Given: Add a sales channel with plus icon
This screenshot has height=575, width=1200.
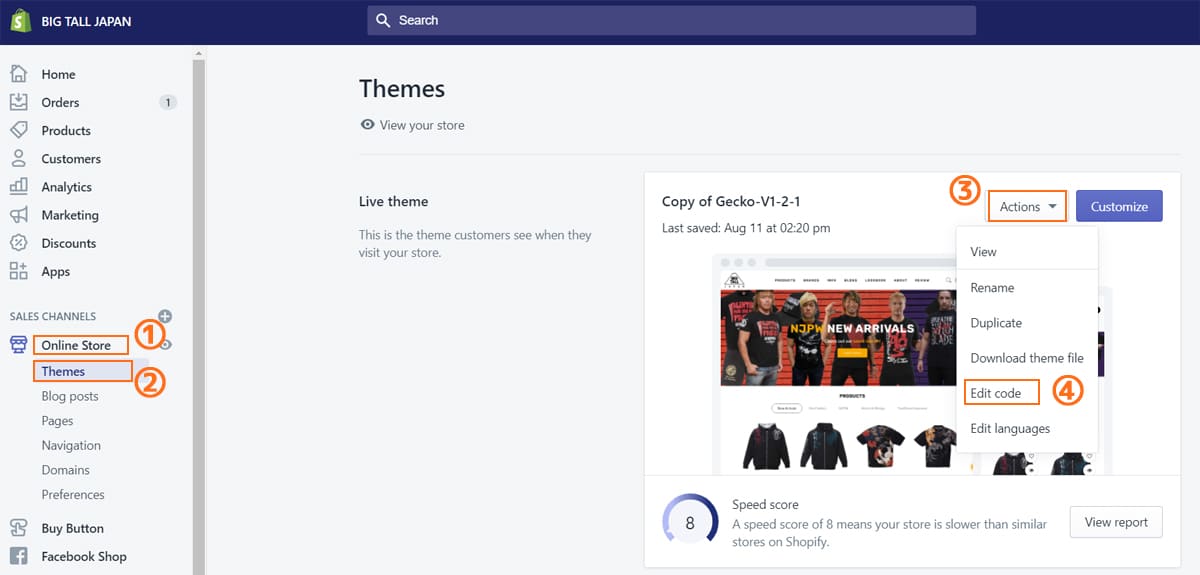Looking at the screenshot, I should click(x=165, y=316).
